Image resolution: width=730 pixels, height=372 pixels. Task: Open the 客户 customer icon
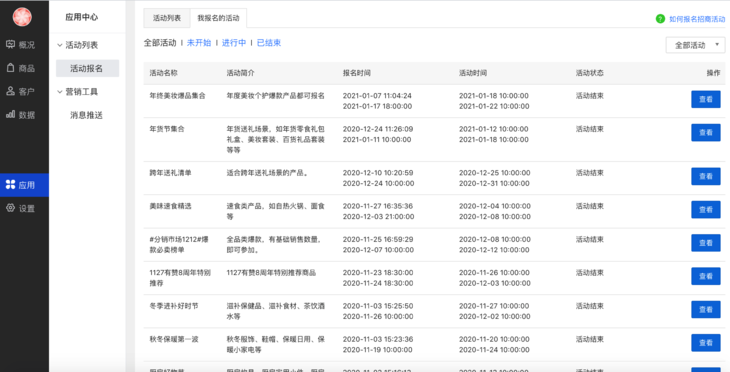coord(10,91)
